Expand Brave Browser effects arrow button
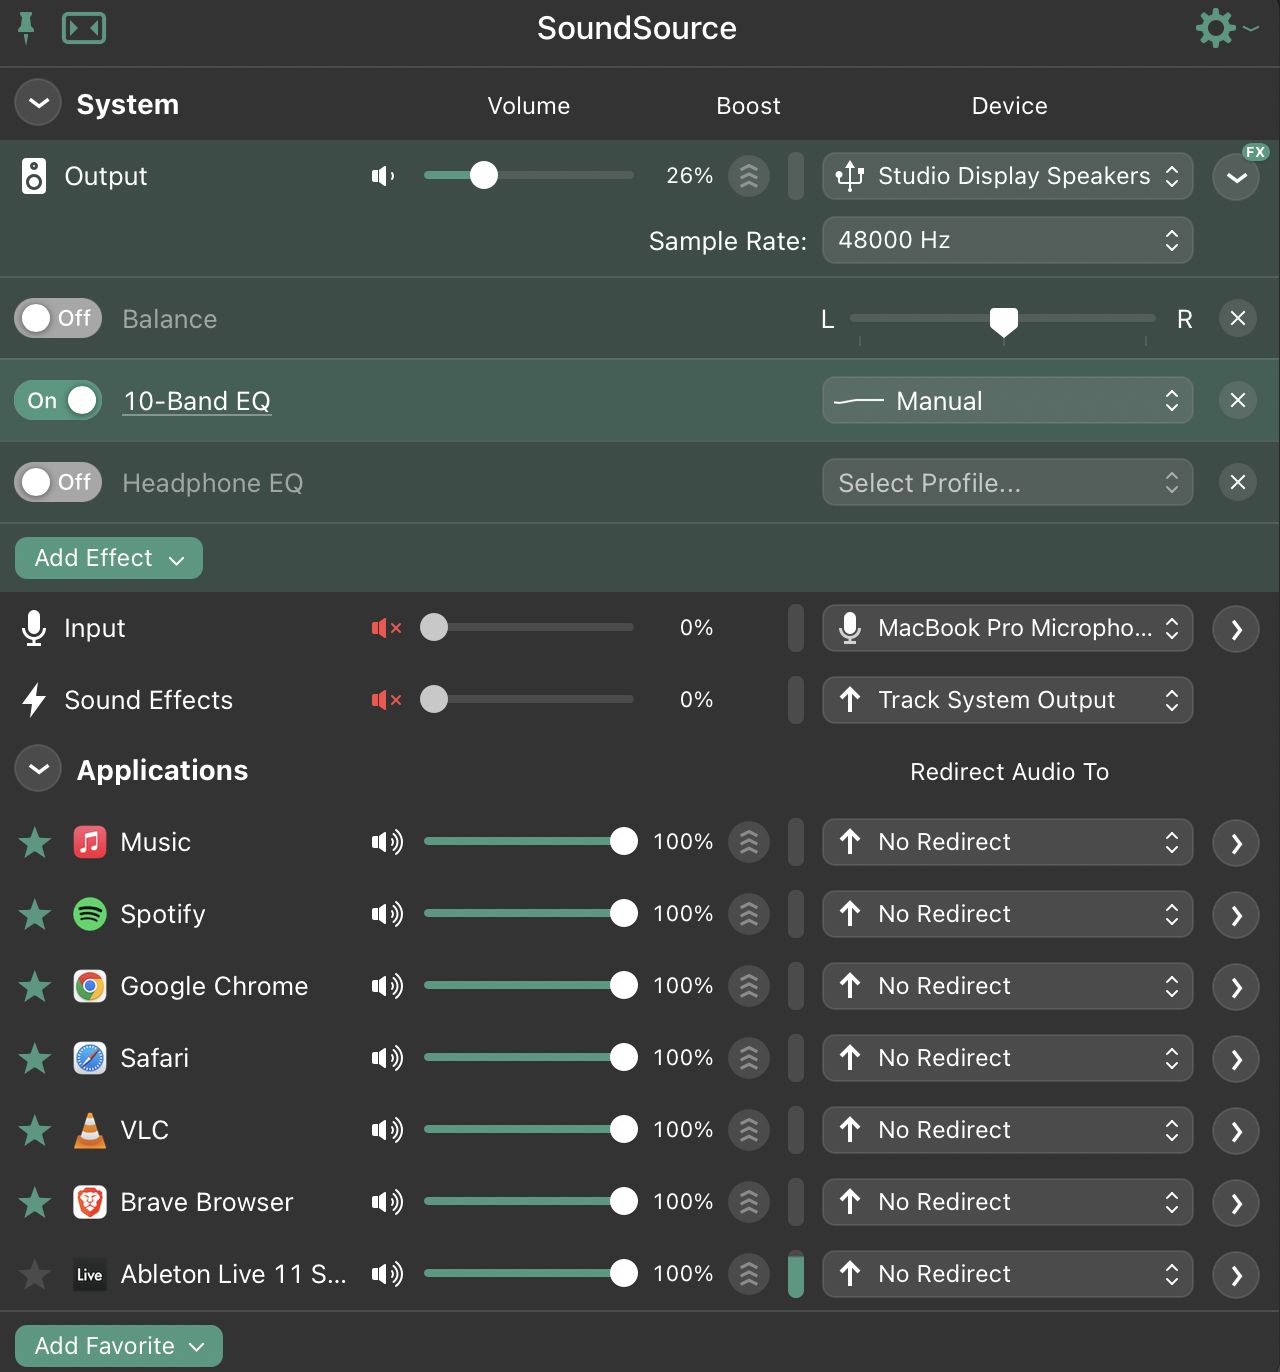The image size is (1280, 1372). tap(1237, 1204)
